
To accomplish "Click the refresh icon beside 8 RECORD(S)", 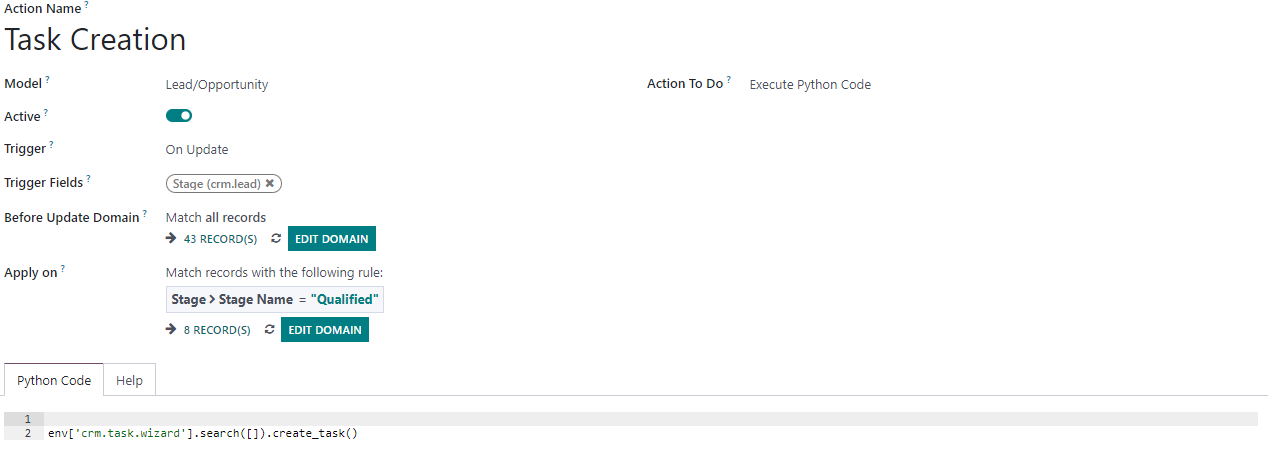I will point(269,330).
